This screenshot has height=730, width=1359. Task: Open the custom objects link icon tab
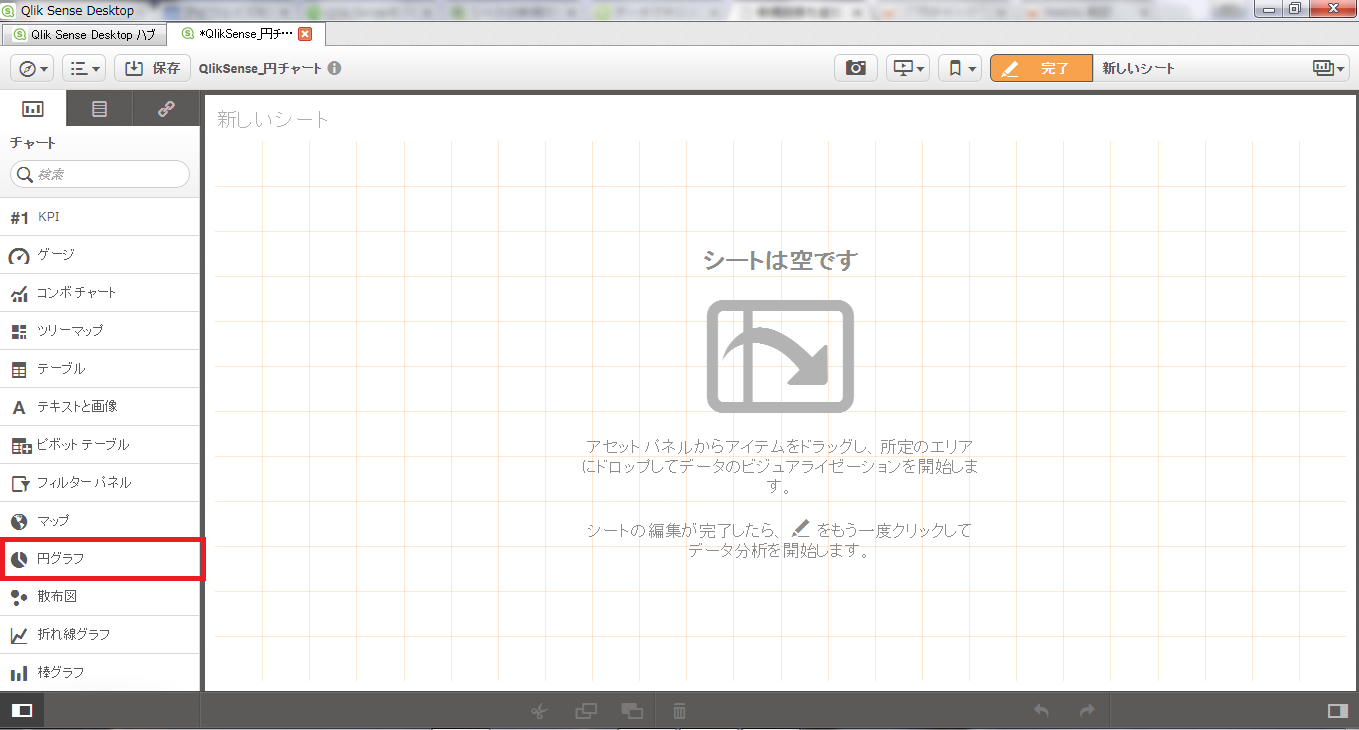(x=166, y=109)
